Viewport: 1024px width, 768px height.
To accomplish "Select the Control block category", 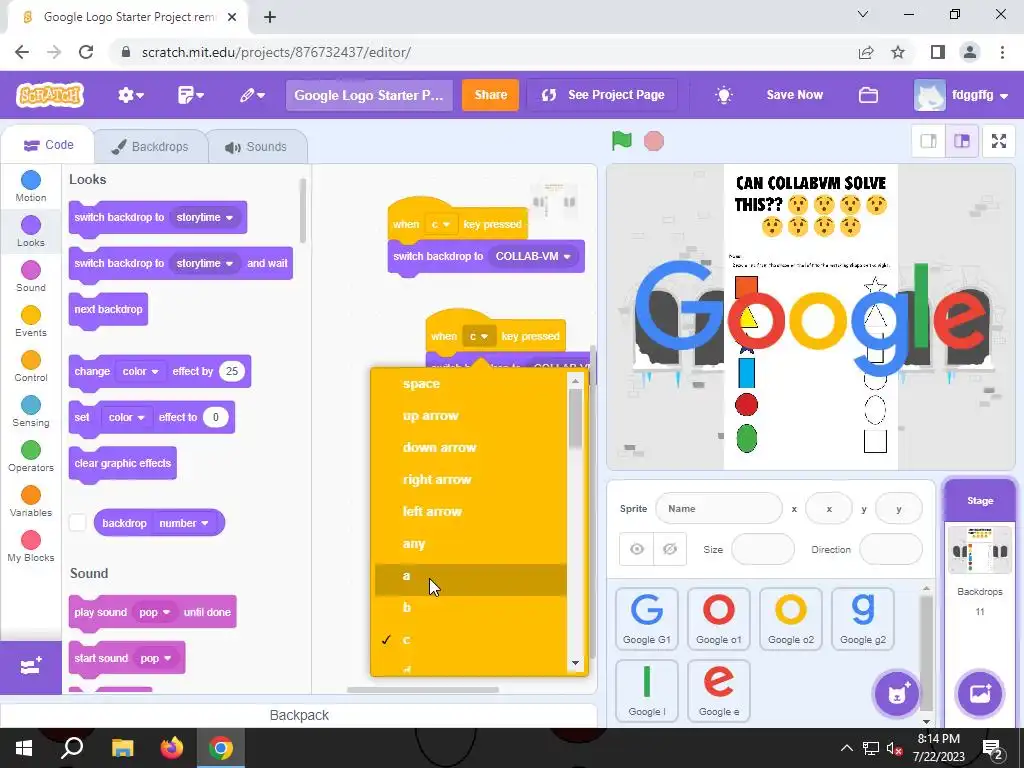I will (31, 366).
